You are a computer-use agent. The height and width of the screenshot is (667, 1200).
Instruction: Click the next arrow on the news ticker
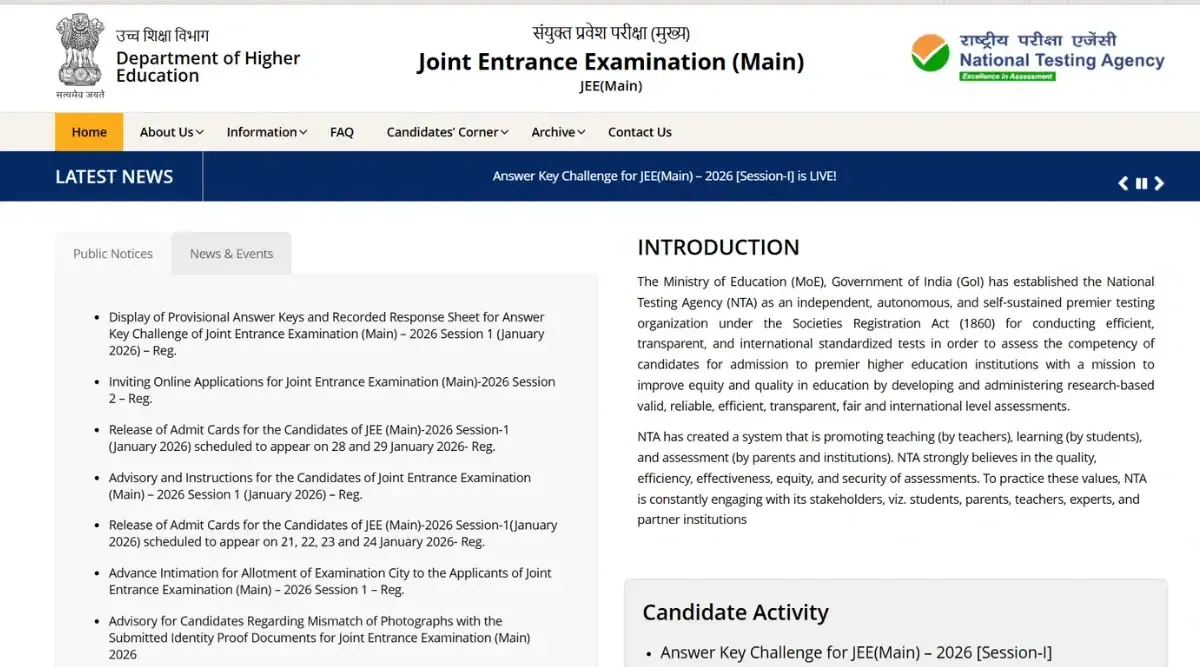(1159, 183)
